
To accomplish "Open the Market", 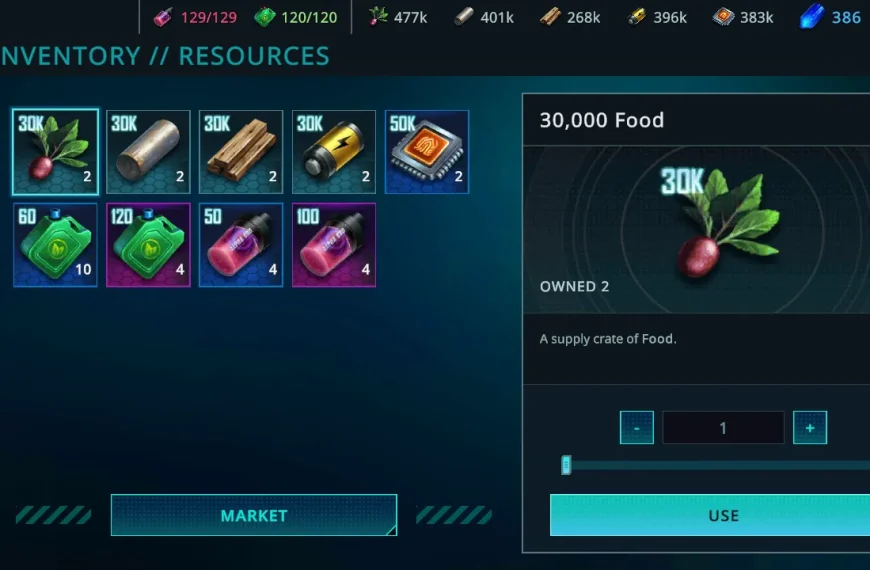I will click(x=254, y=515).
